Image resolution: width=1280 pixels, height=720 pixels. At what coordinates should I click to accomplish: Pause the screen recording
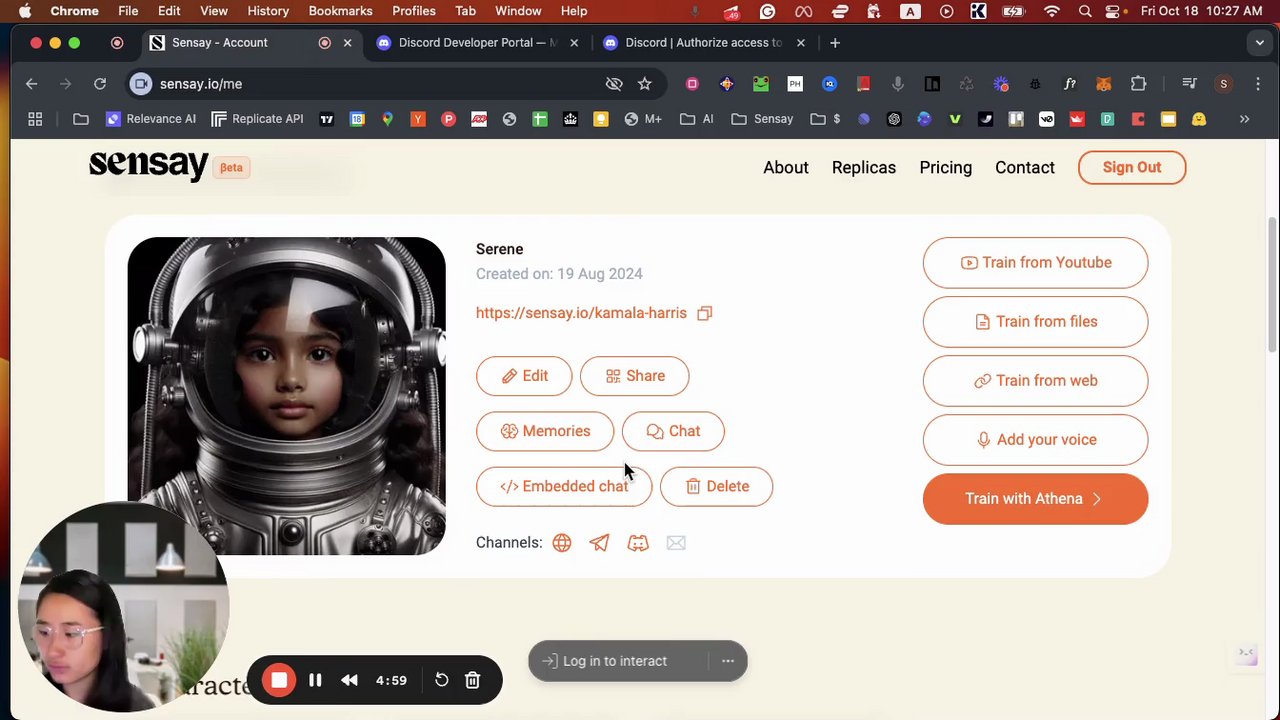pyautogui.click(x=315, y=681)
